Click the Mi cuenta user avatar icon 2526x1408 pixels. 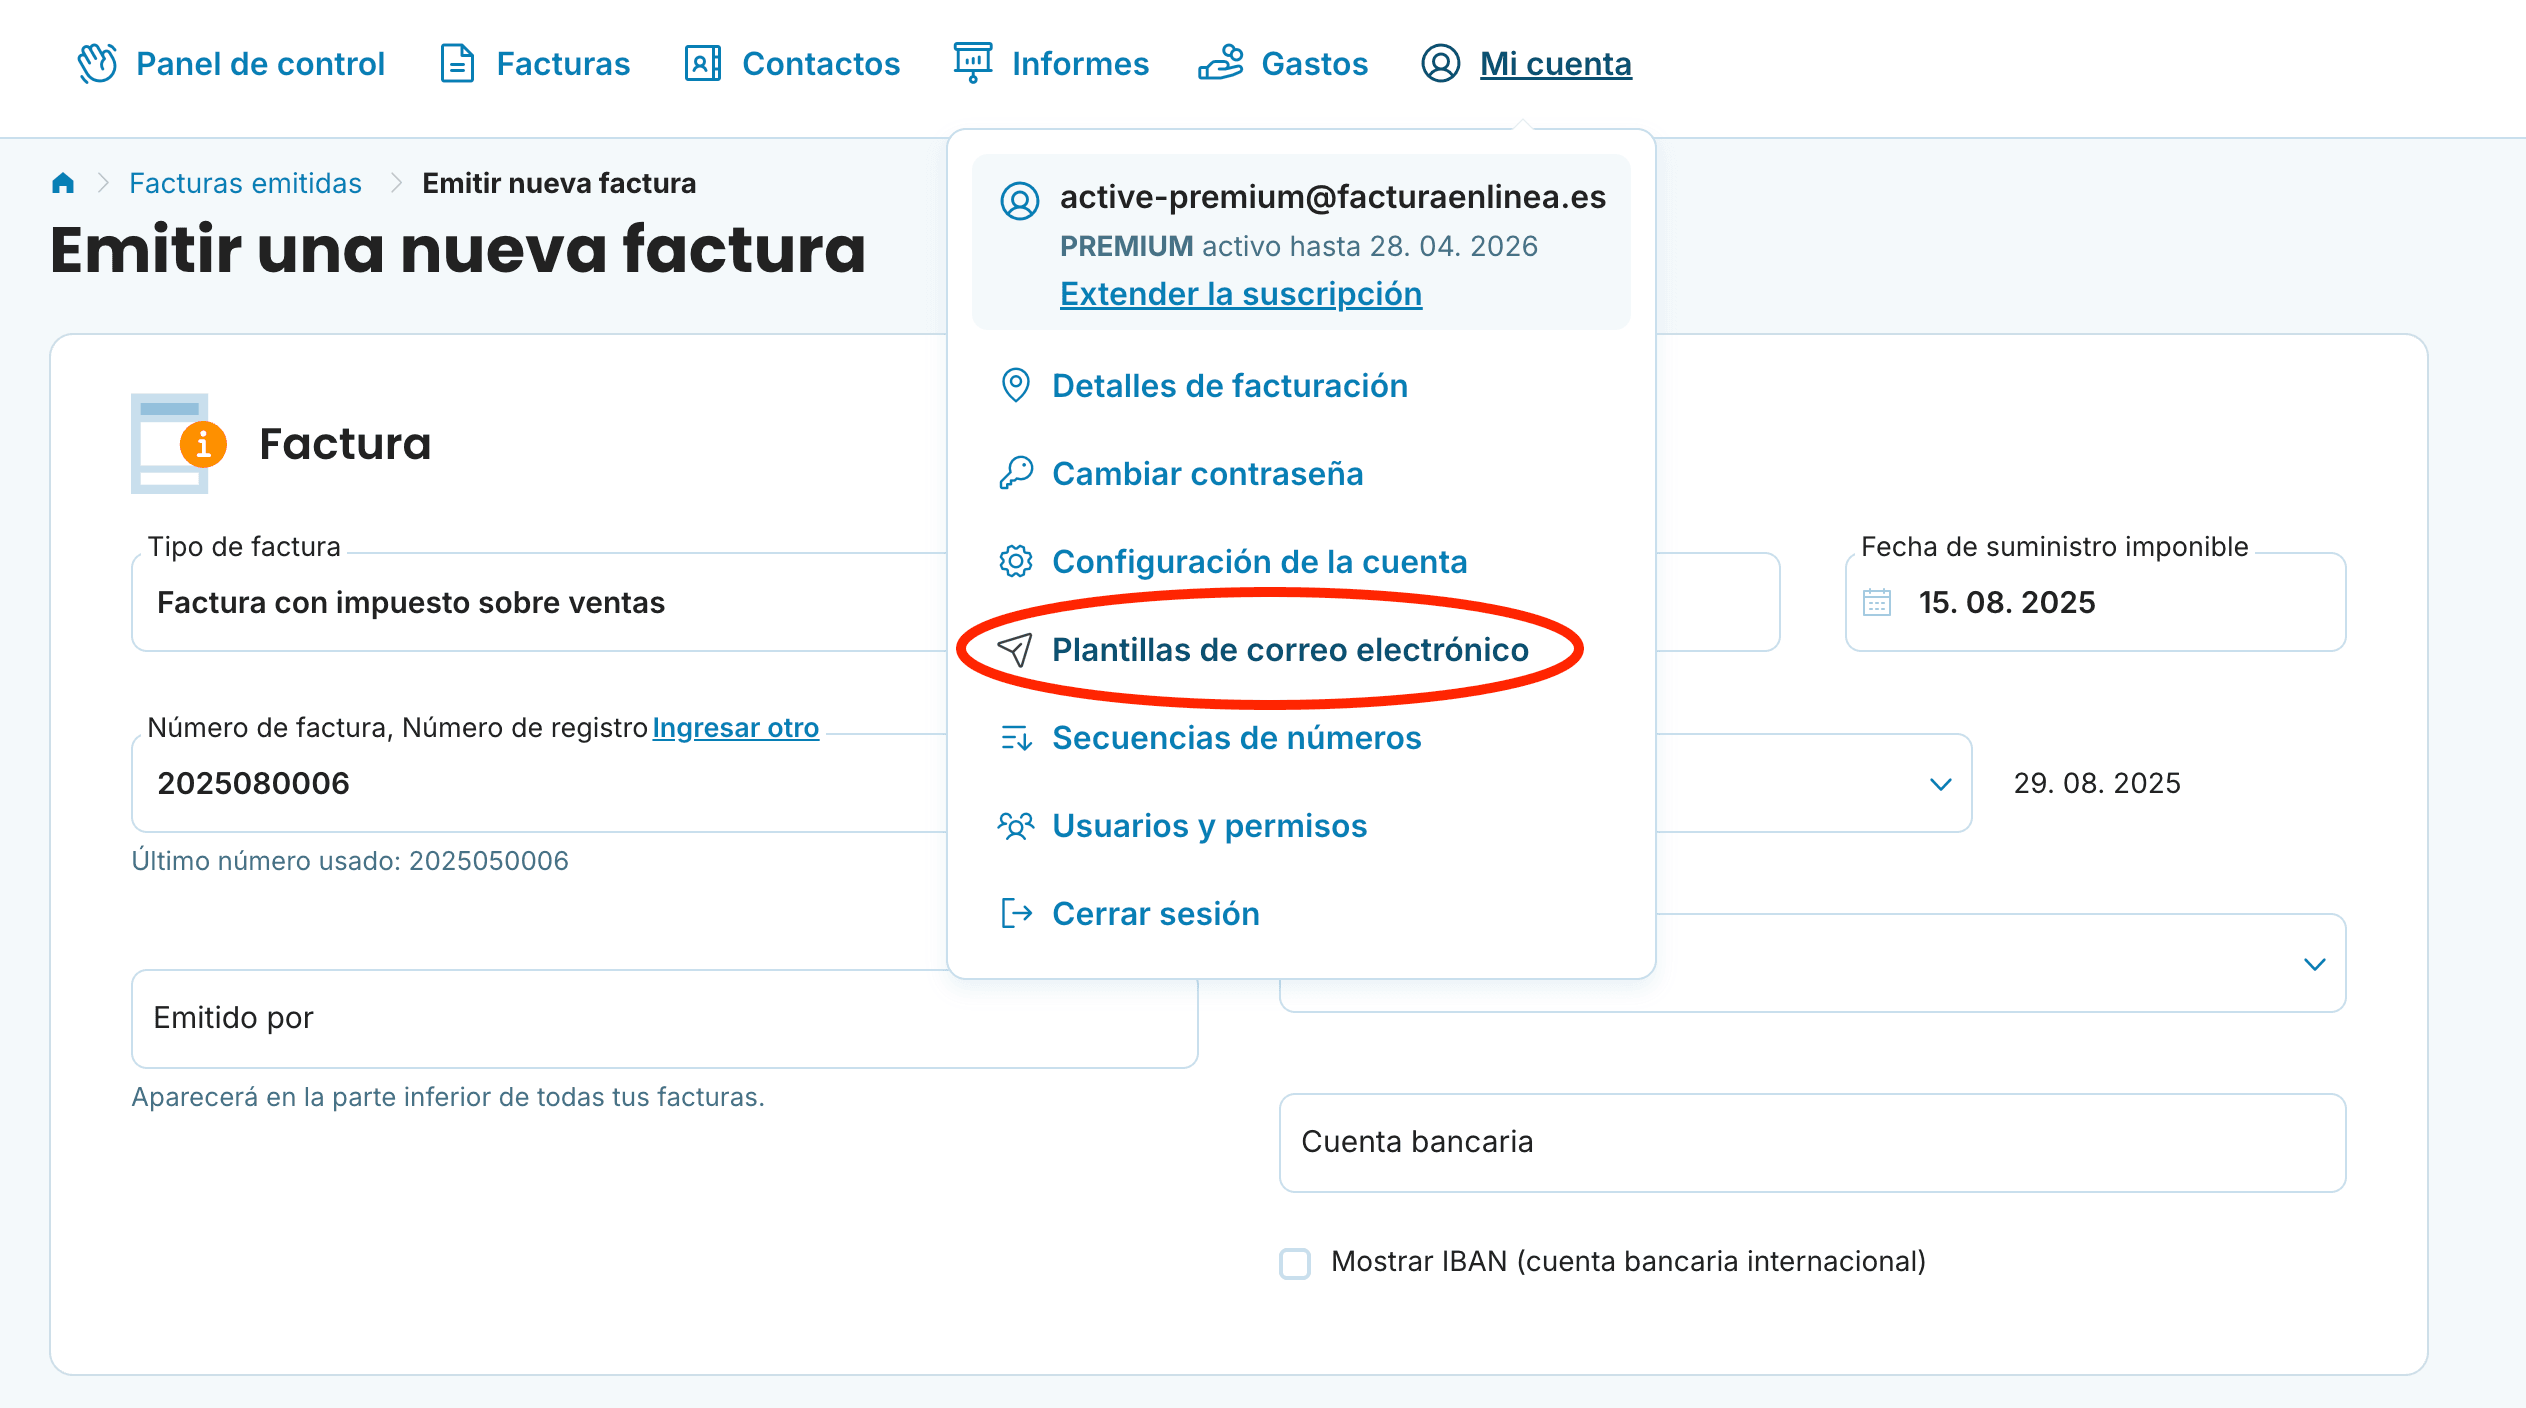(x=1440, y=63)
